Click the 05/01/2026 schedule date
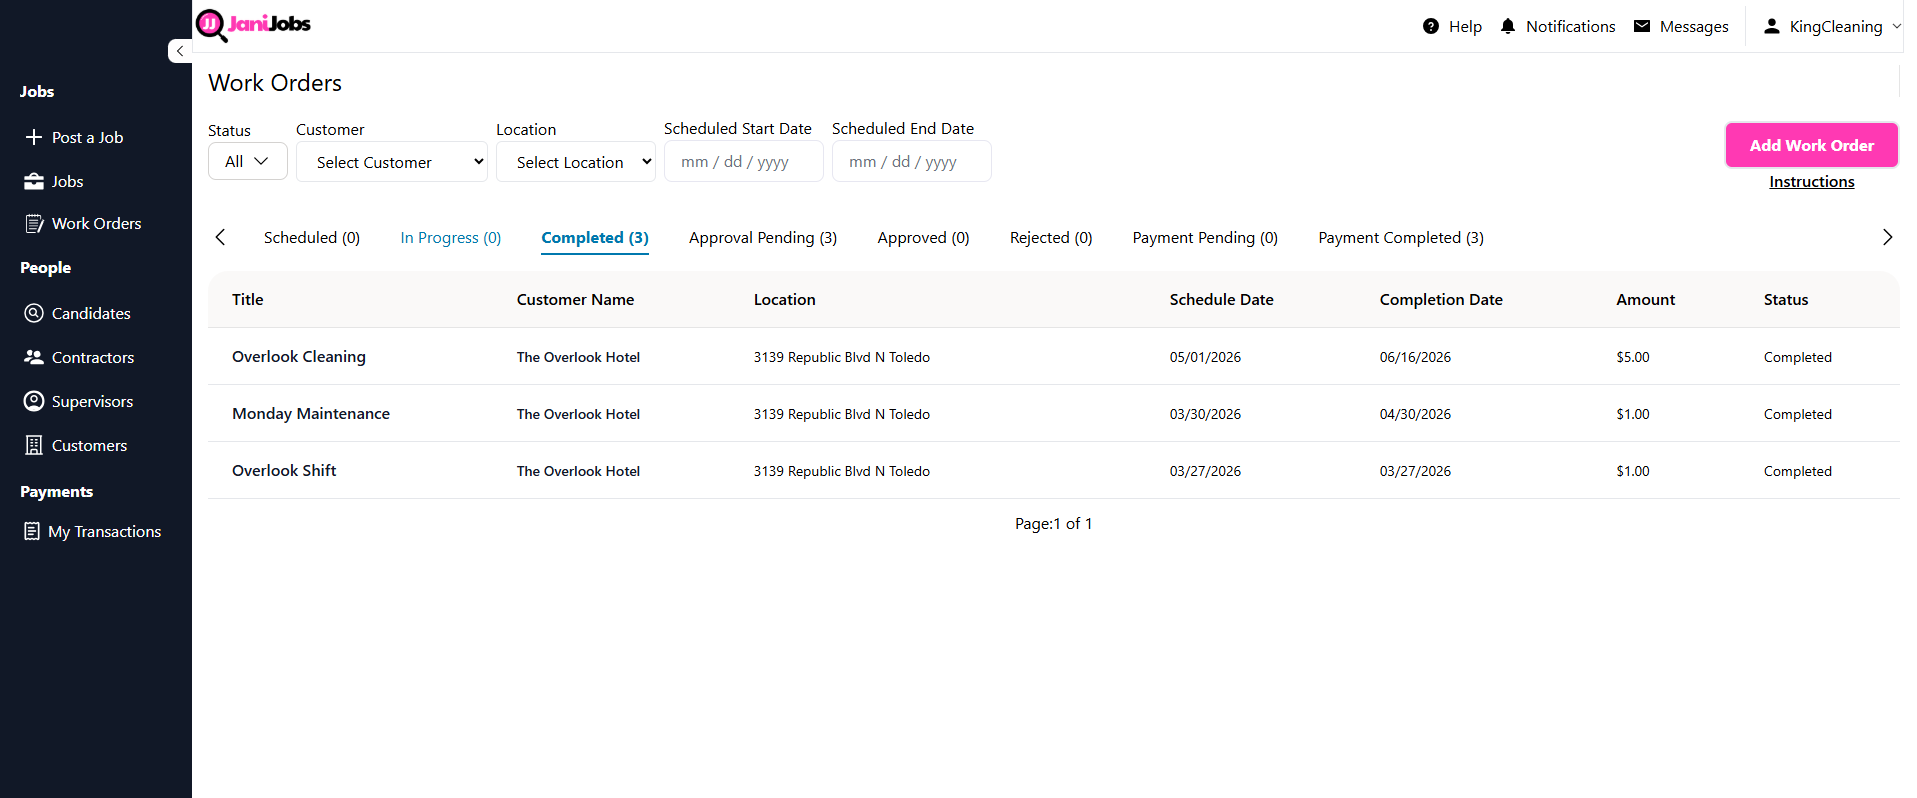Image resolution: width=1917 pixels, height=798 pixels. [1205, 357]
